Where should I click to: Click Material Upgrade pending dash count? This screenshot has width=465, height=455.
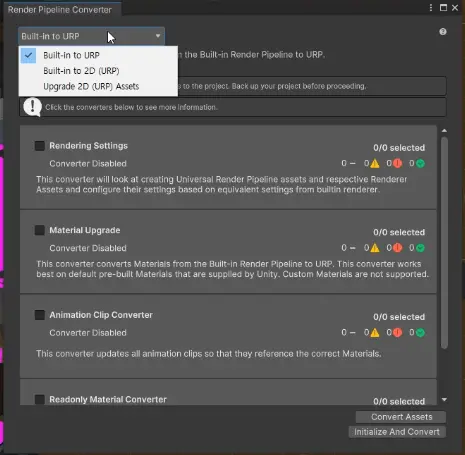tap(348, 248)
